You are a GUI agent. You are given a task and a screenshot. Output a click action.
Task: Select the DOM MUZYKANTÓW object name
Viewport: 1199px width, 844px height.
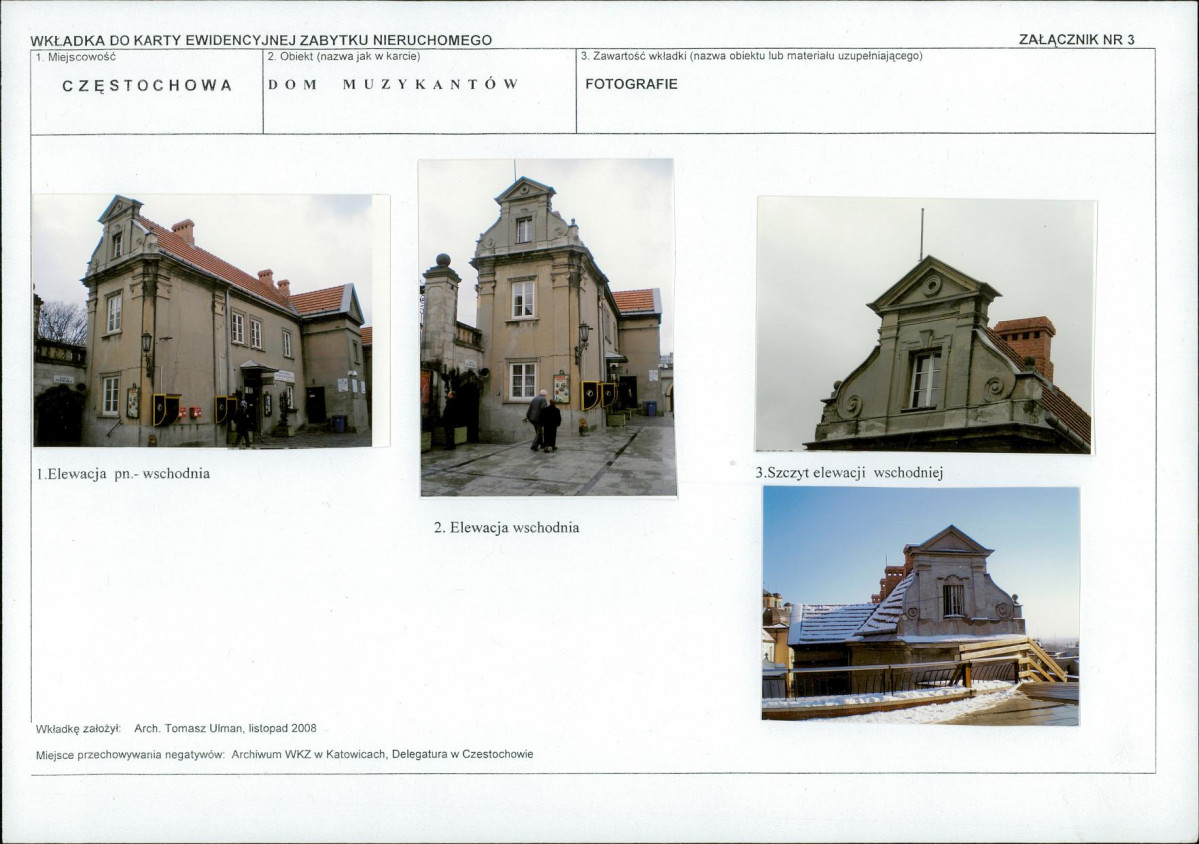[x=393, y=84]
